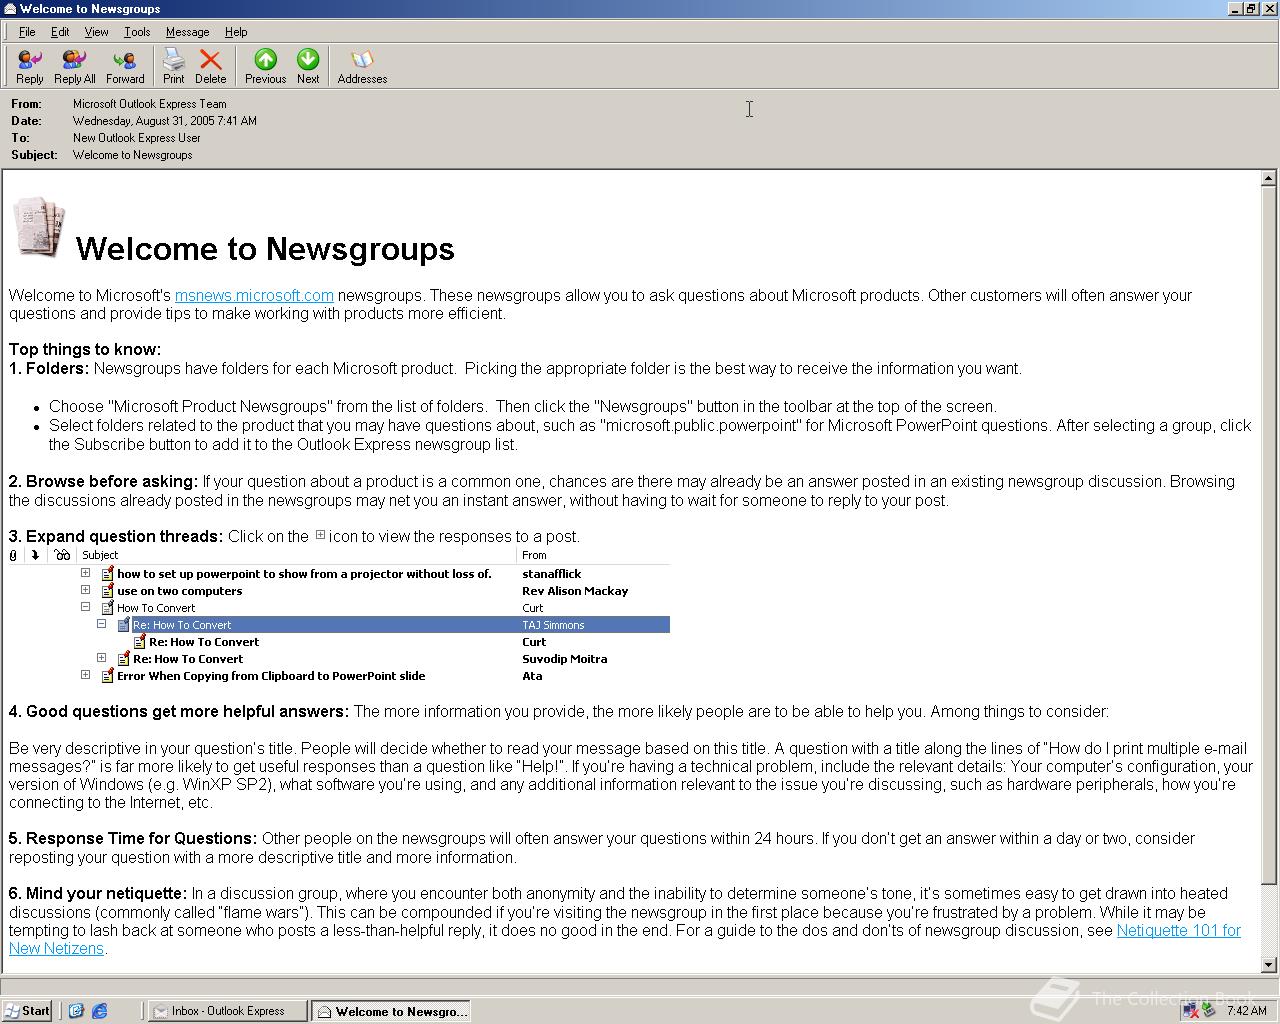Click the 'Welcome to Newsgroups' heading text
1280x1024 pixels.
pos(265,249)
